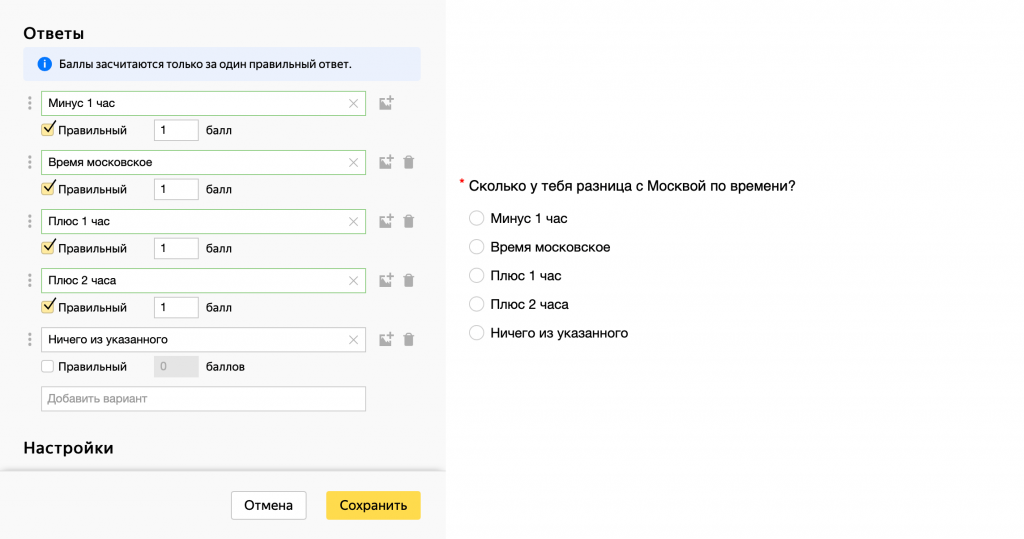This screenshot has width=1024, height=539.
Task: Click the 'Отмена' button
Action: 268,505
